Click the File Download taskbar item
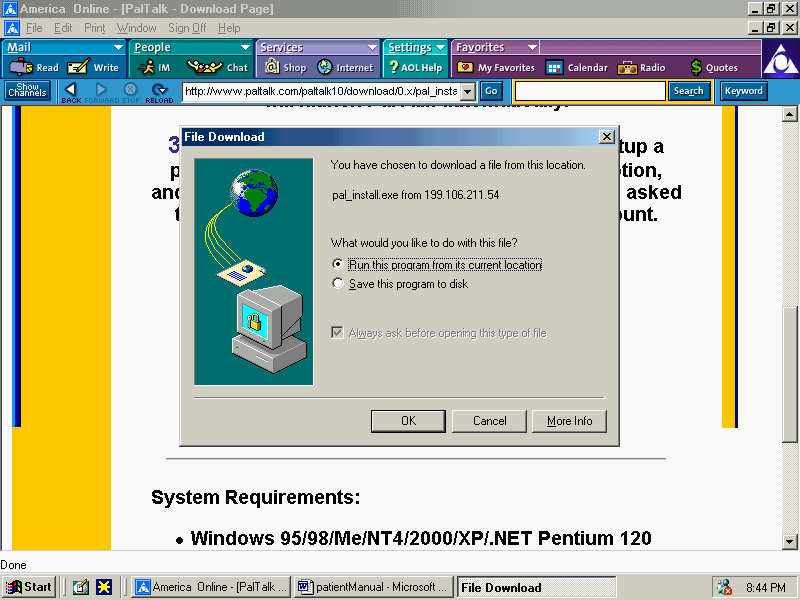Image resolution: width=800 pixels, height=600 pixels. [536, 587]
